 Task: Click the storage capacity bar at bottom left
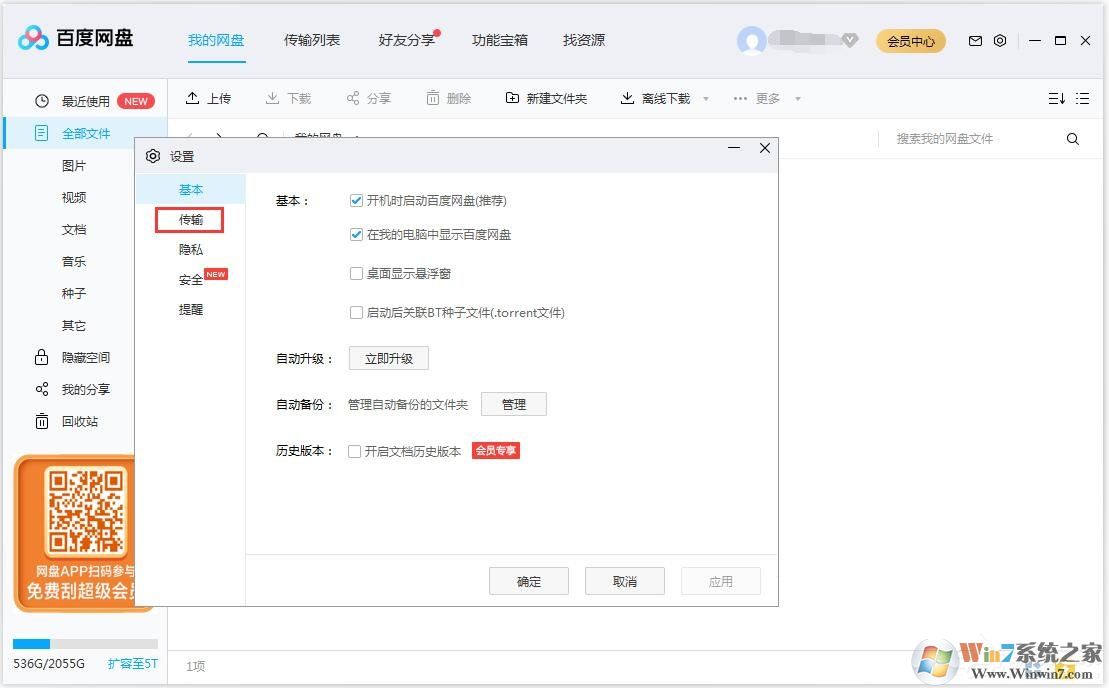coord(80,643)
